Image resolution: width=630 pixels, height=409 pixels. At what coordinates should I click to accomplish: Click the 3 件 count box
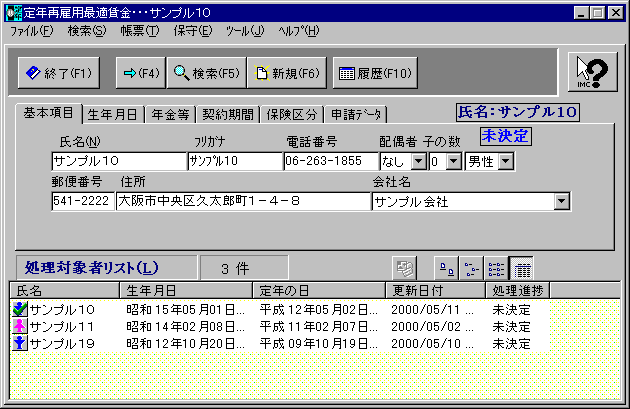(x=244, y=268)
